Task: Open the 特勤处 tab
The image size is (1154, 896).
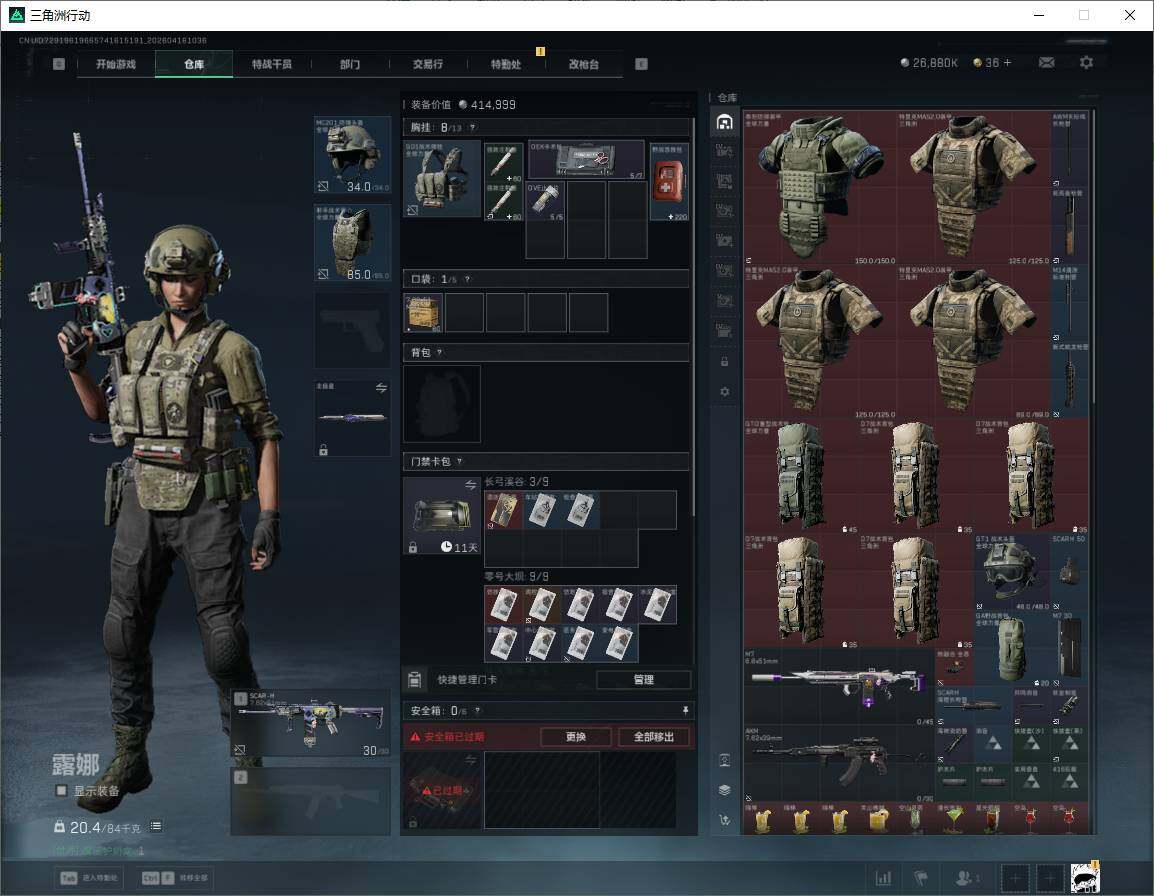Action: pyautogui.click(x=506, y=64)
